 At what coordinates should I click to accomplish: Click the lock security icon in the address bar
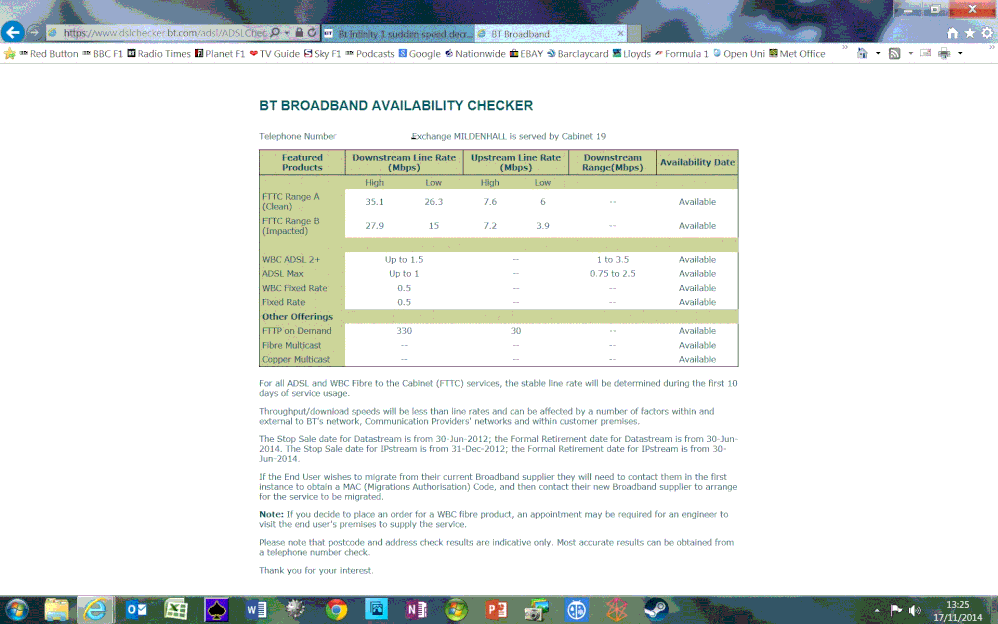(299, 32)
